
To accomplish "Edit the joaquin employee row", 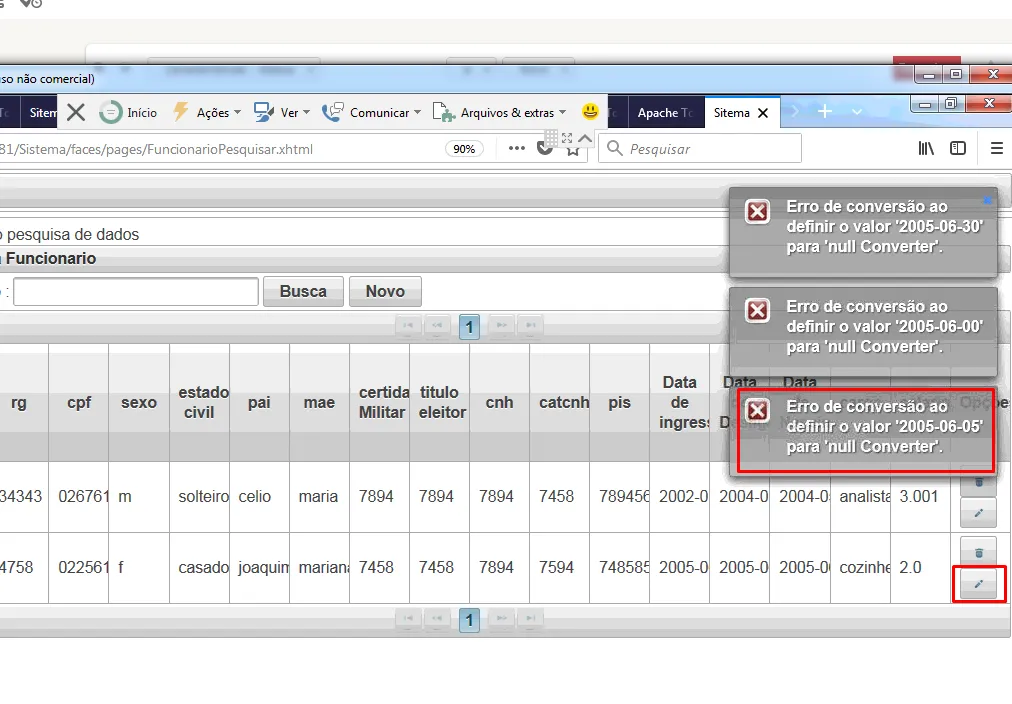I will (978, 584).
